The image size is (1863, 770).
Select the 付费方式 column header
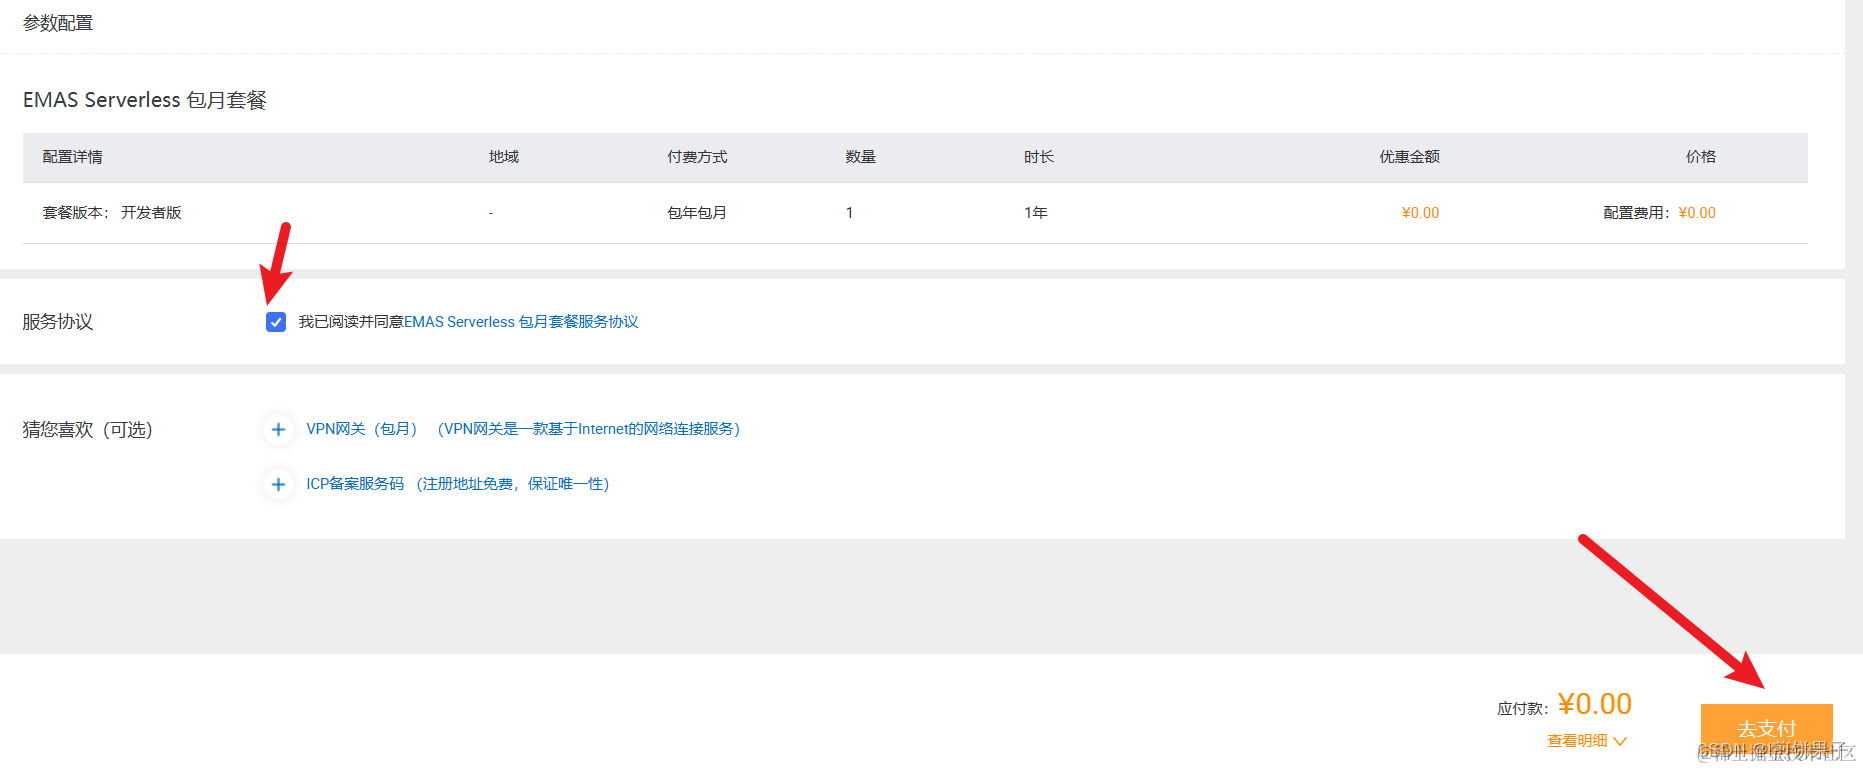(x=697, y=157)
